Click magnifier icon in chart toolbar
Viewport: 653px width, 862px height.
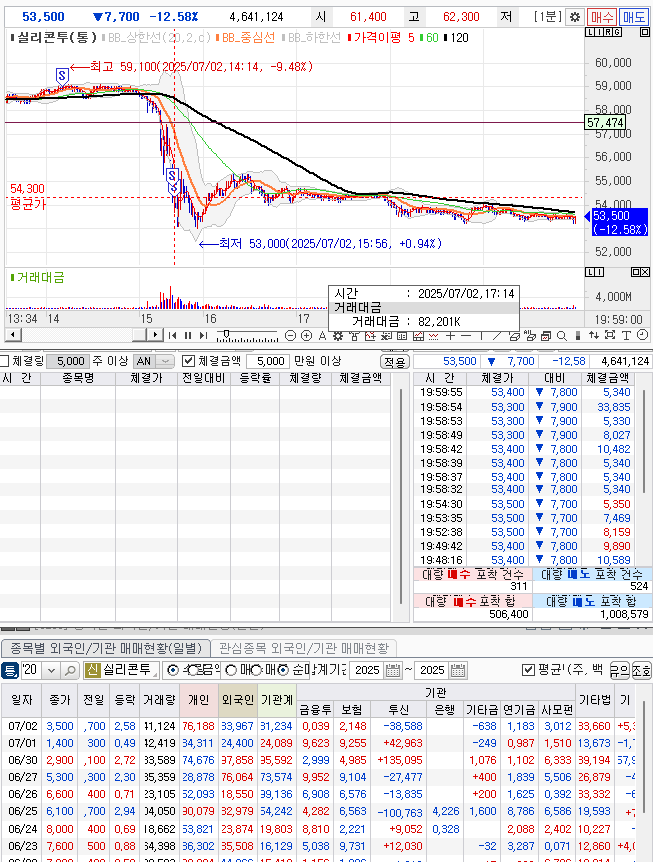[562, 336]
